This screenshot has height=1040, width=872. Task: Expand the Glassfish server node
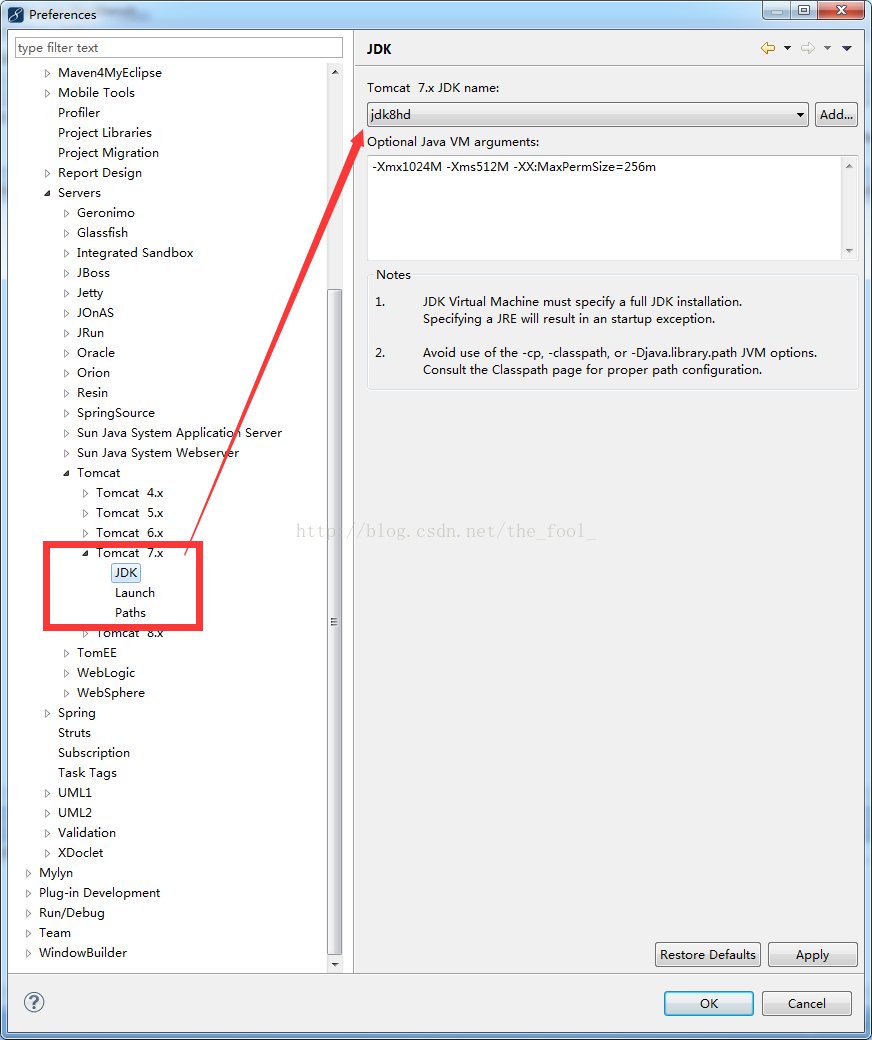66,233
